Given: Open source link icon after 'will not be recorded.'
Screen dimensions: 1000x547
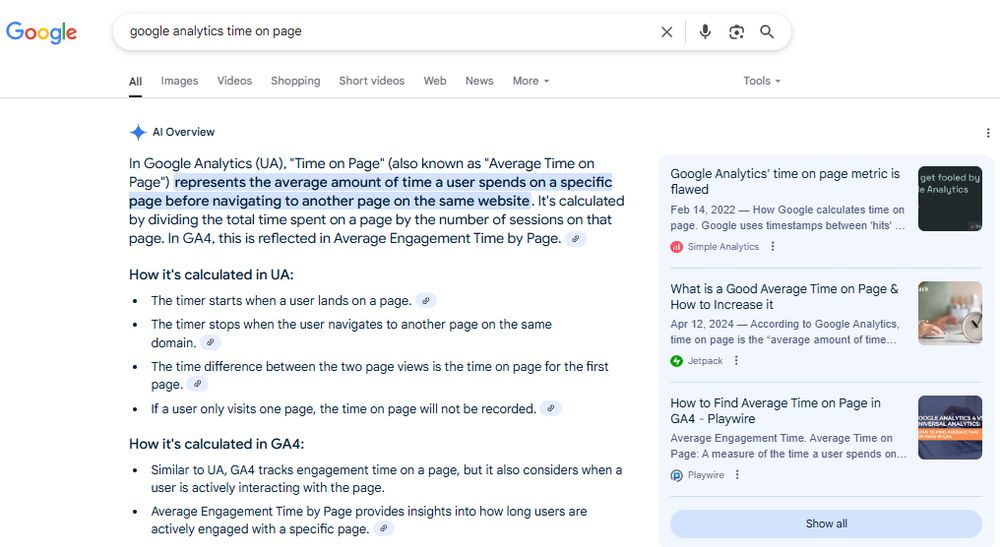Looking at the screenshot, I should pyautogui.click(x=550, y=408).
